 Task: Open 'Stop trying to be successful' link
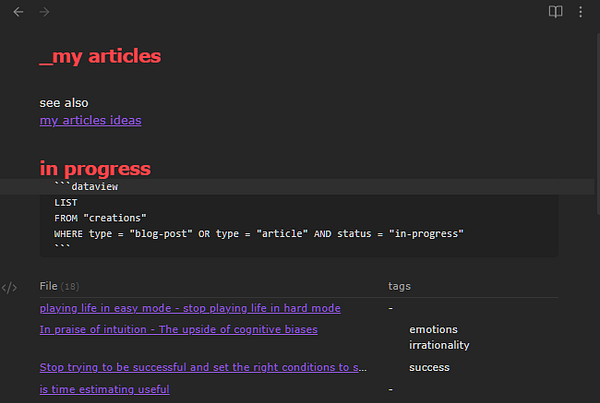point(202,367)
